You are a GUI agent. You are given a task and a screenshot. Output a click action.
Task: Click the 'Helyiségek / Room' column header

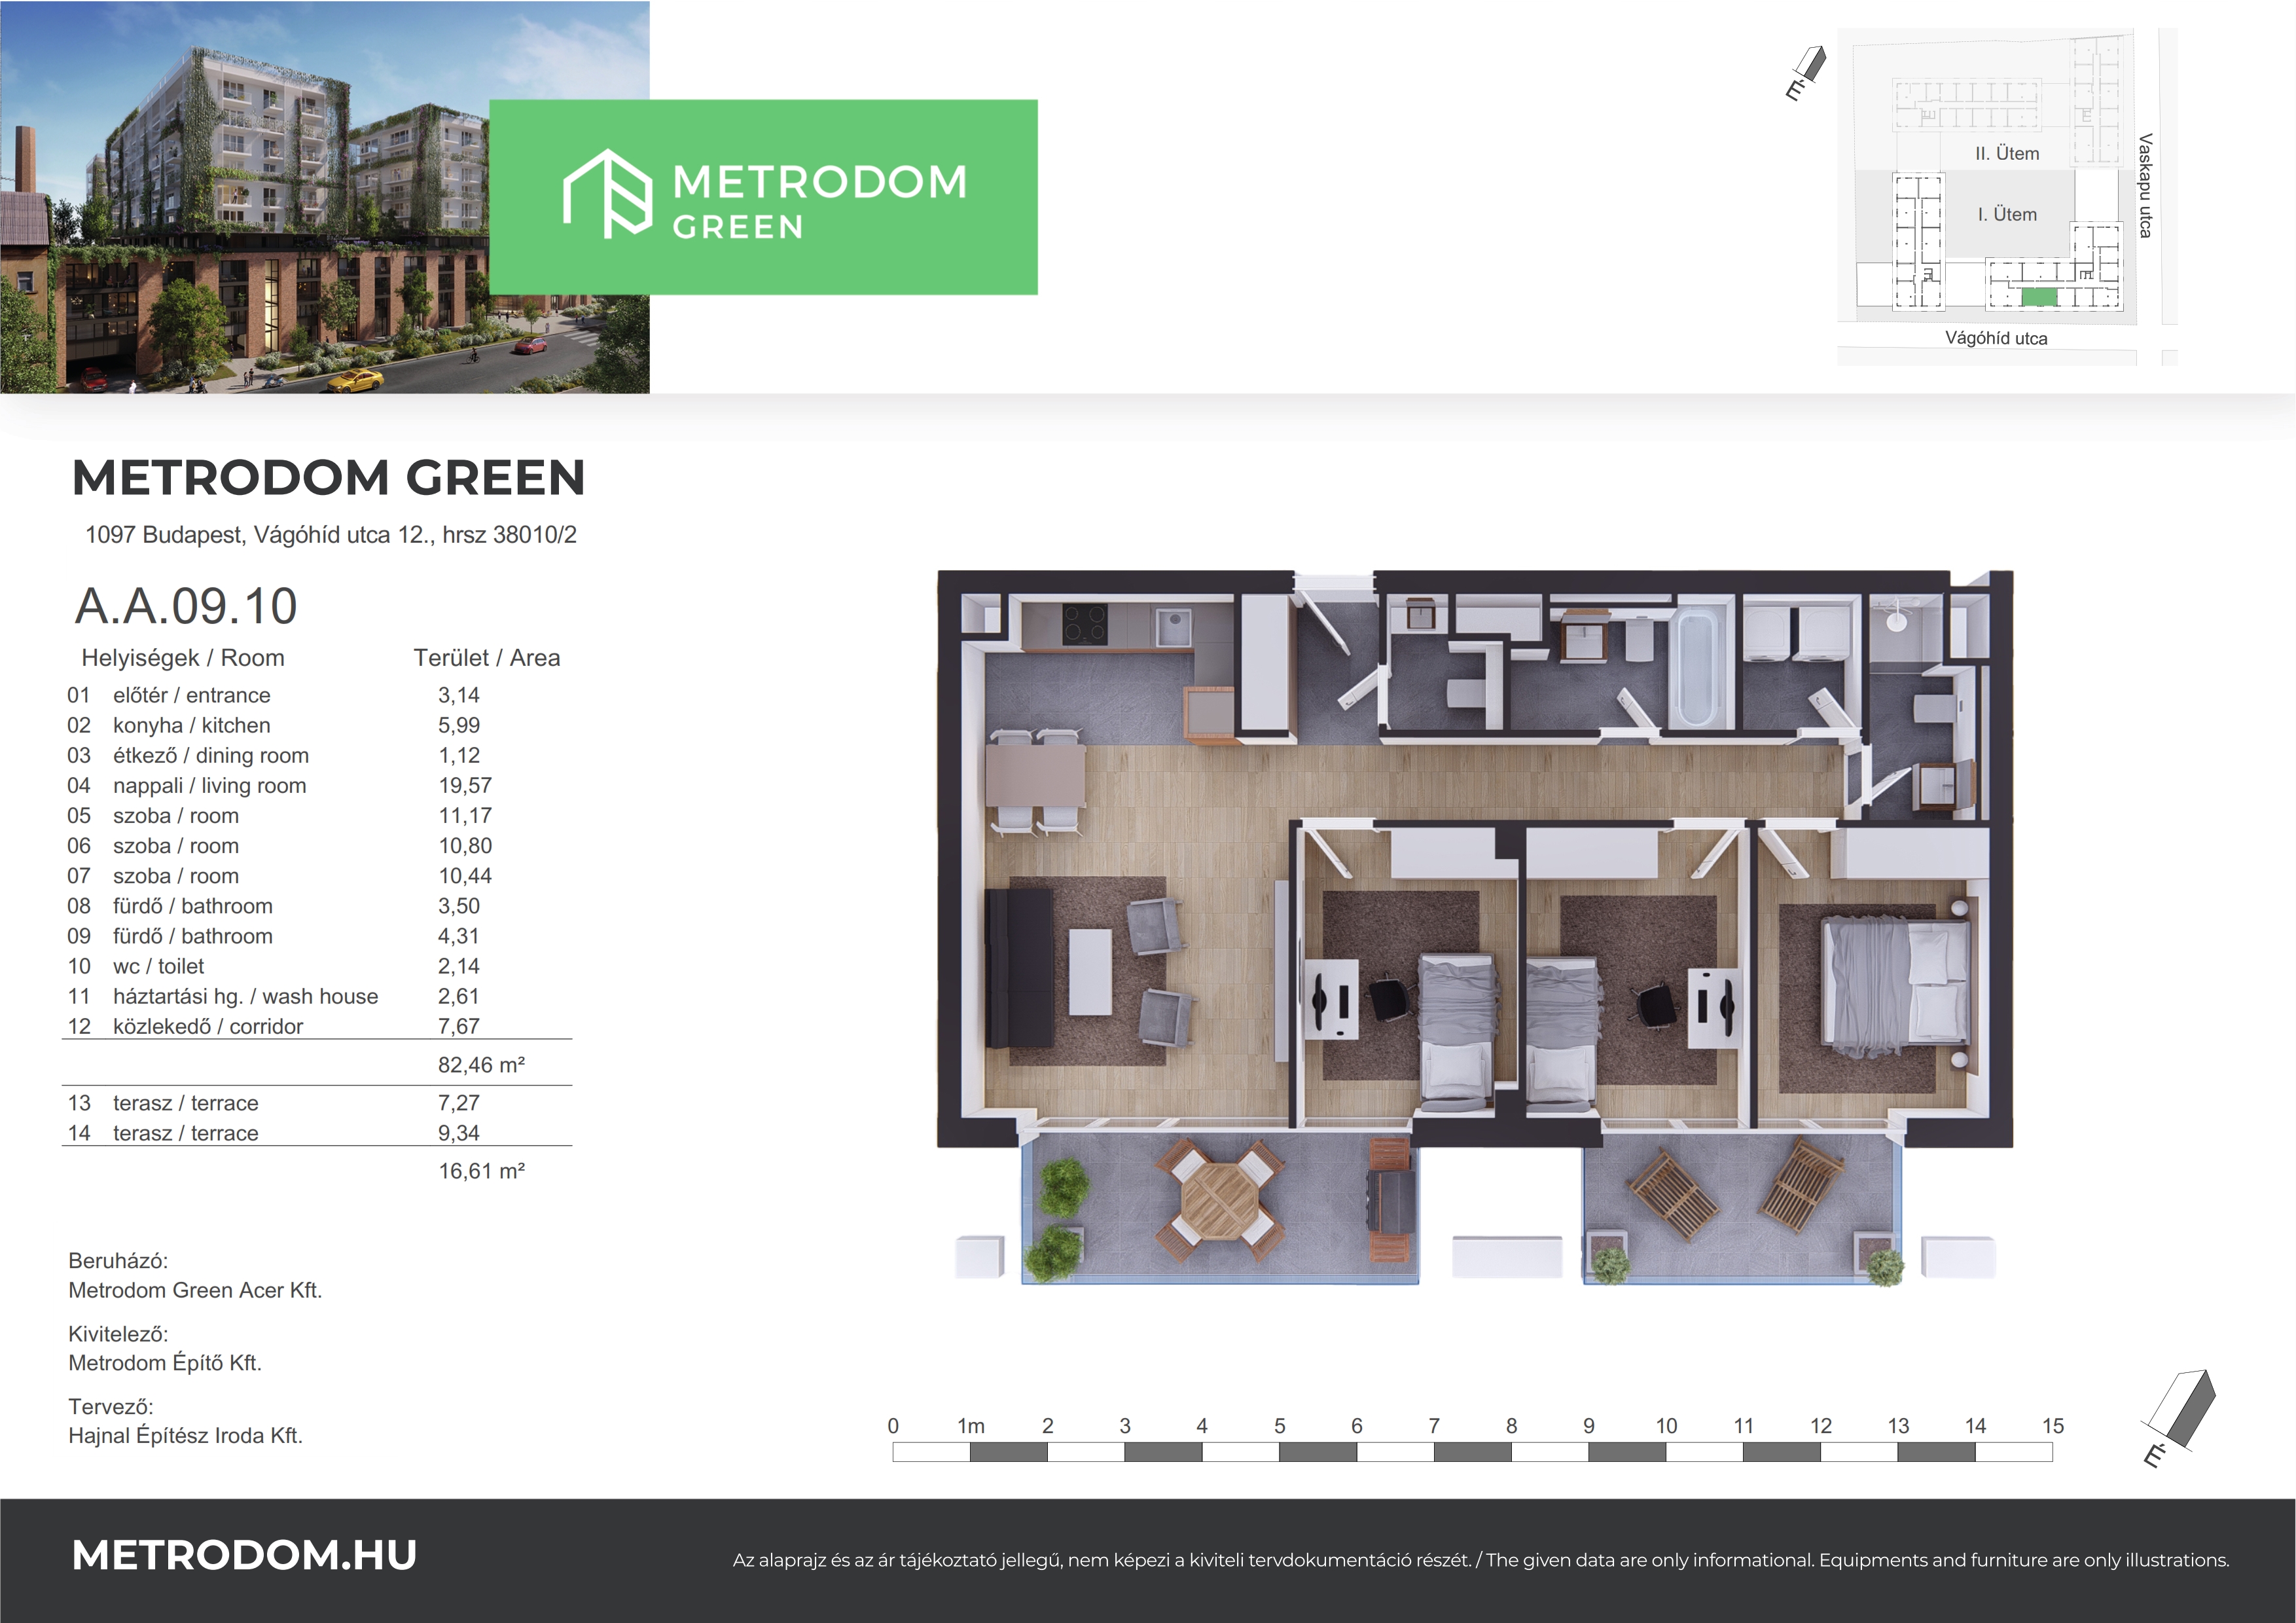pos(183,658)
